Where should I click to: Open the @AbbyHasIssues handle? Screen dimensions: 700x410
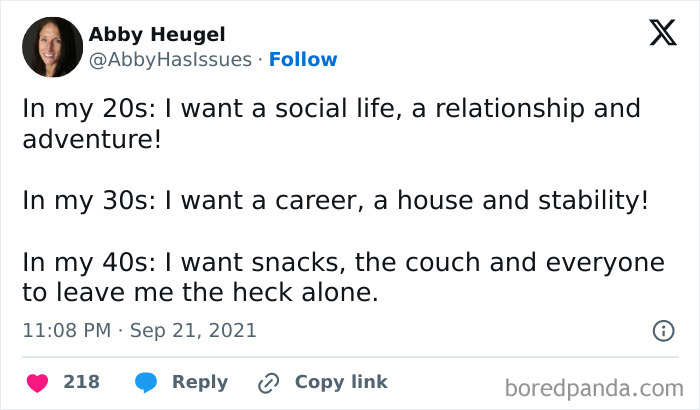pyautogui.click(x=170, y=60)
